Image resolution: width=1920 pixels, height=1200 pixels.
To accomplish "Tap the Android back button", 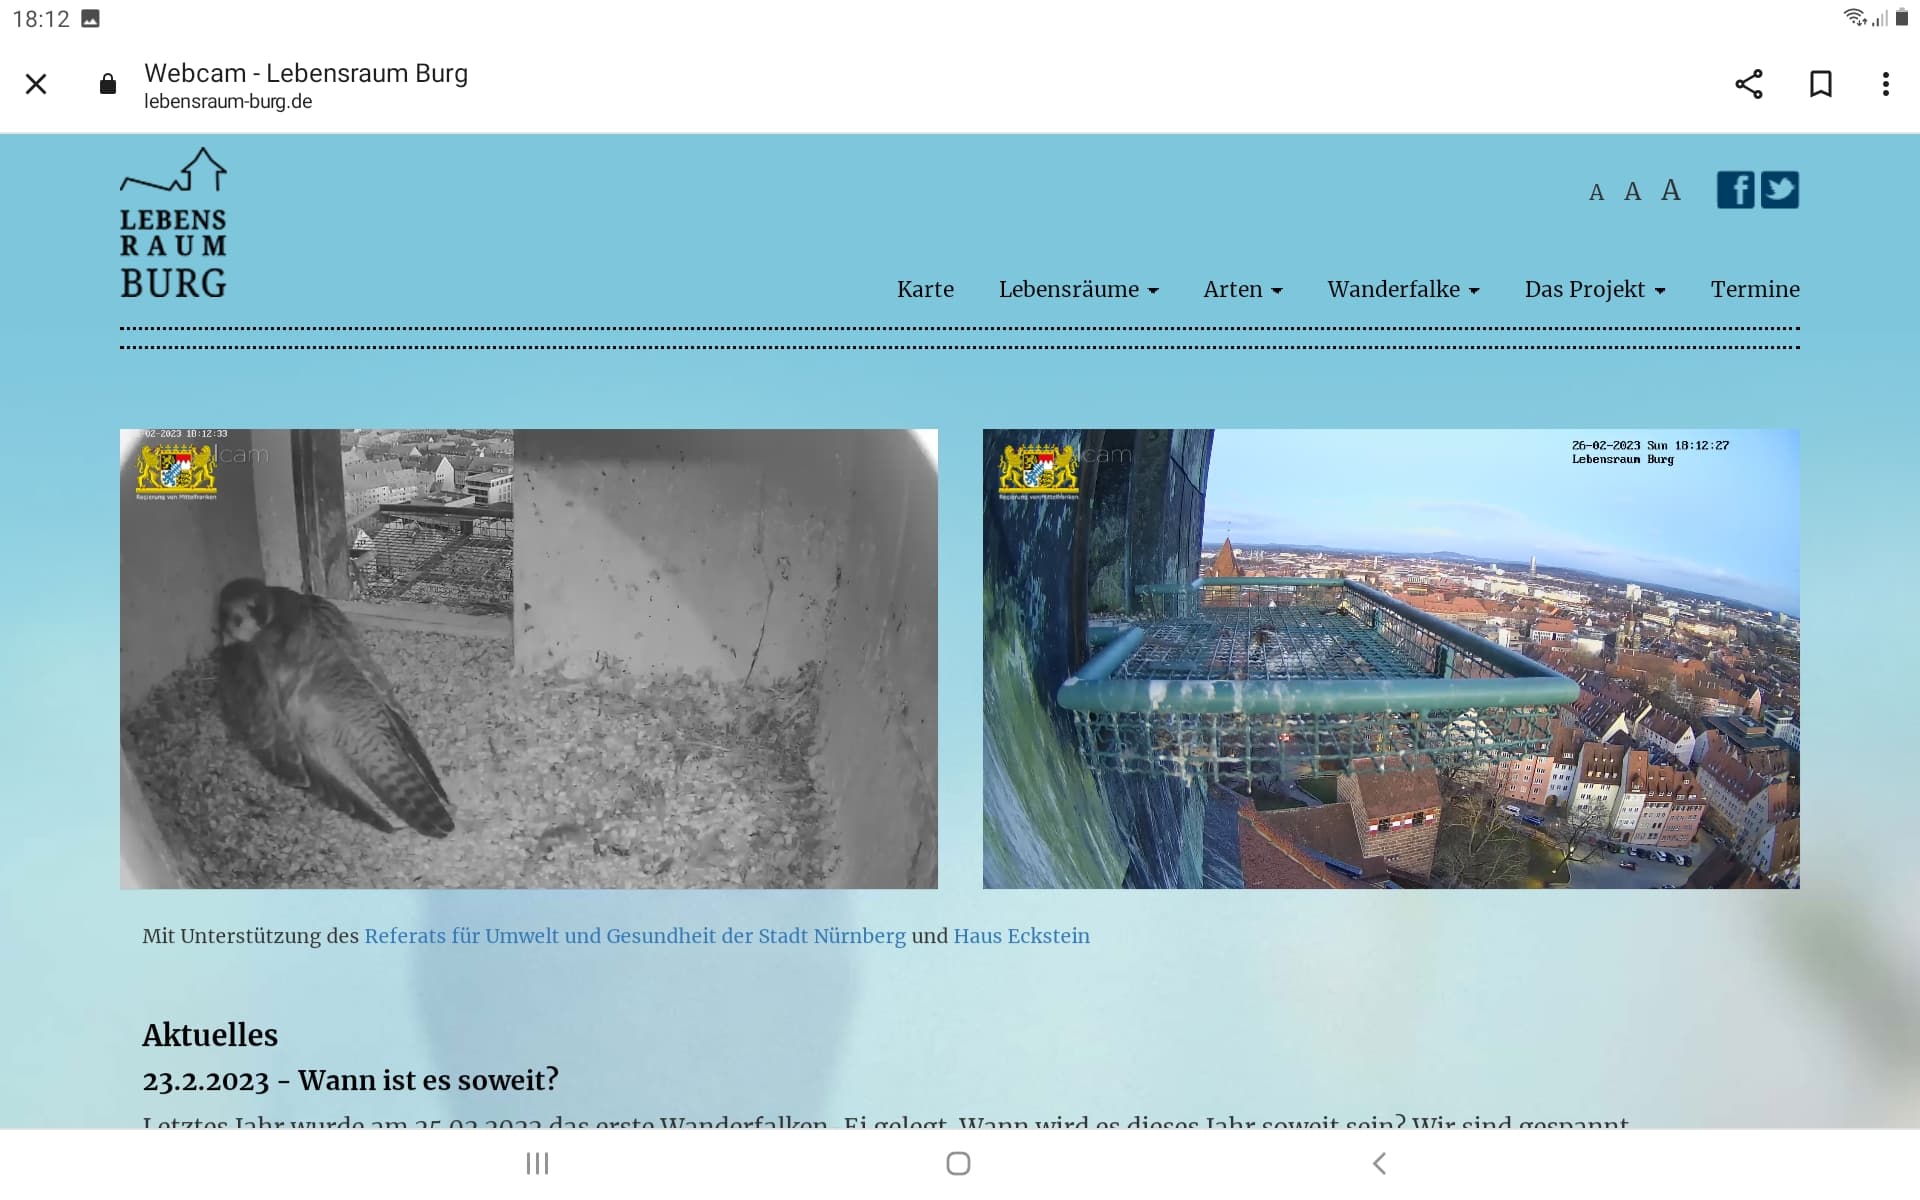I will (1379, 1163).
